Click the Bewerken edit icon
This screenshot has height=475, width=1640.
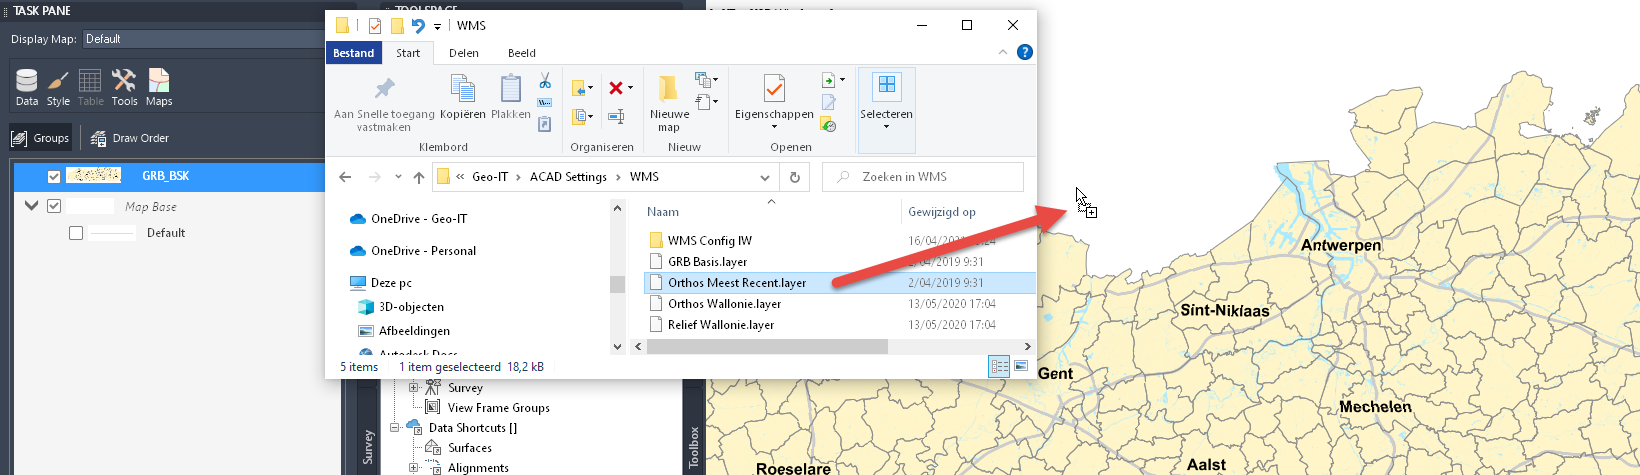[x=829, y=102]
